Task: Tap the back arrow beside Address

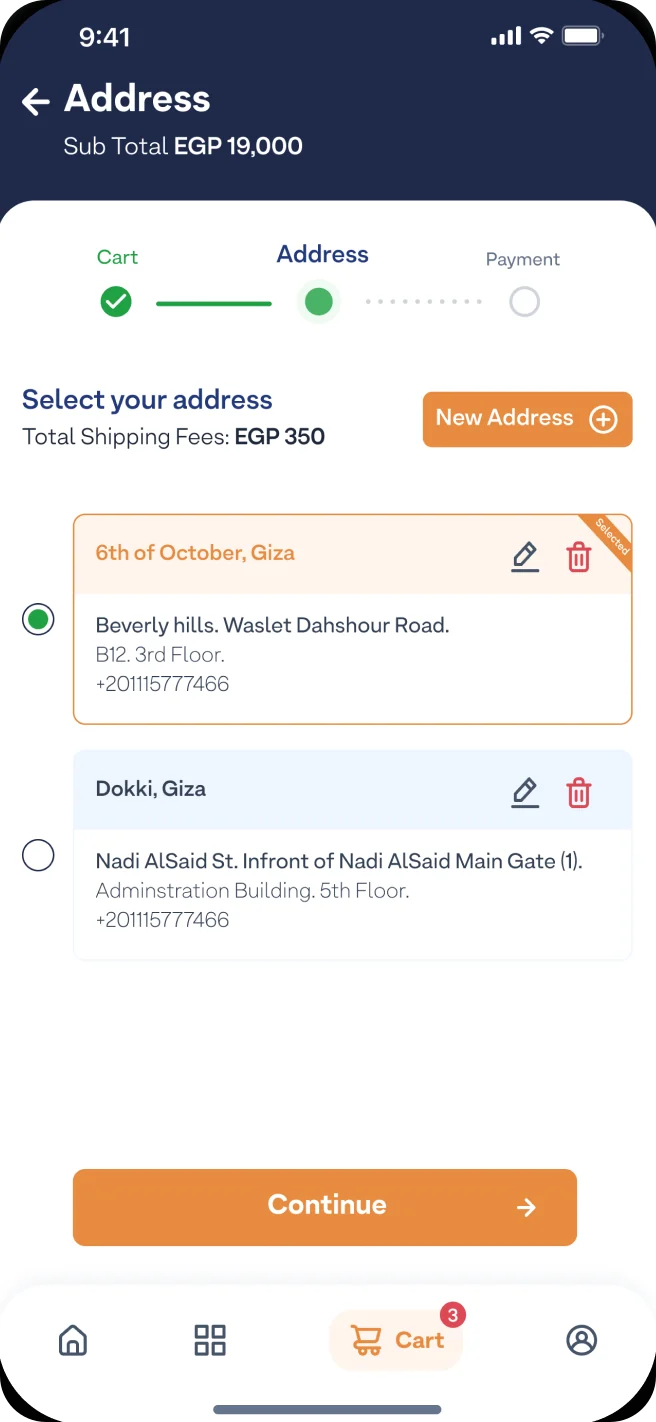Action: [36, 101]
